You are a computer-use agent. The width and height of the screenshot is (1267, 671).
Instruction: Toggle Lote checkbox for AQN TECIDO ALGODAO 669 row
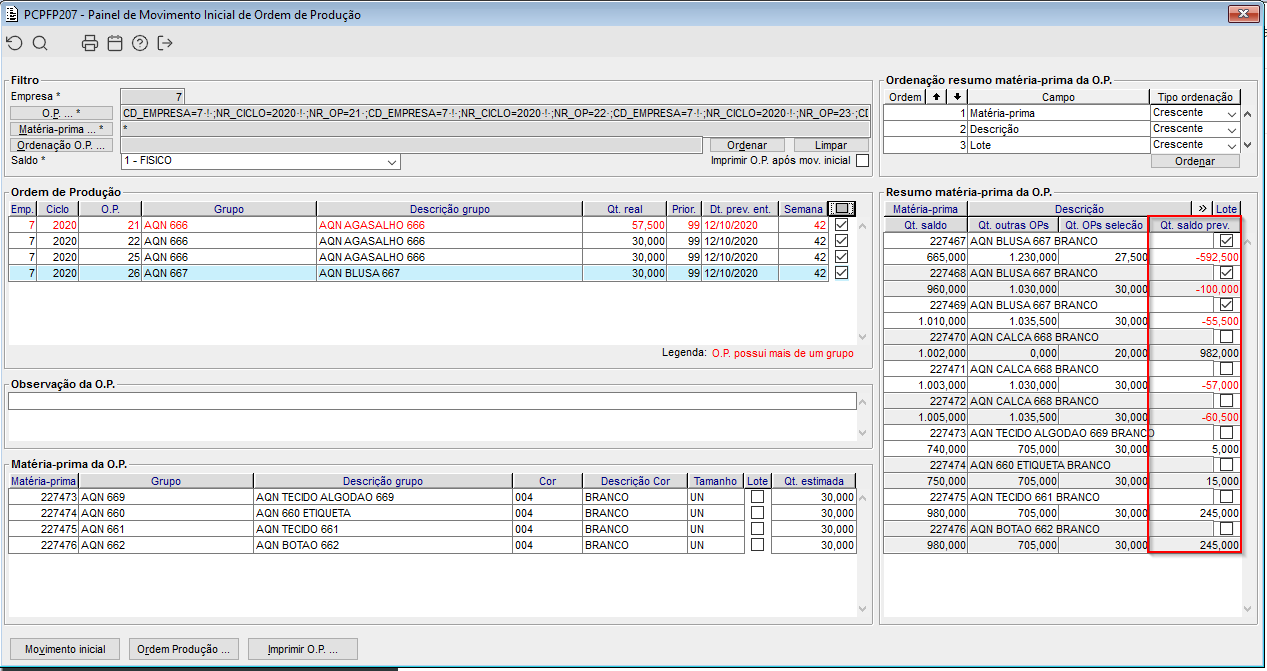pos(757,497)
